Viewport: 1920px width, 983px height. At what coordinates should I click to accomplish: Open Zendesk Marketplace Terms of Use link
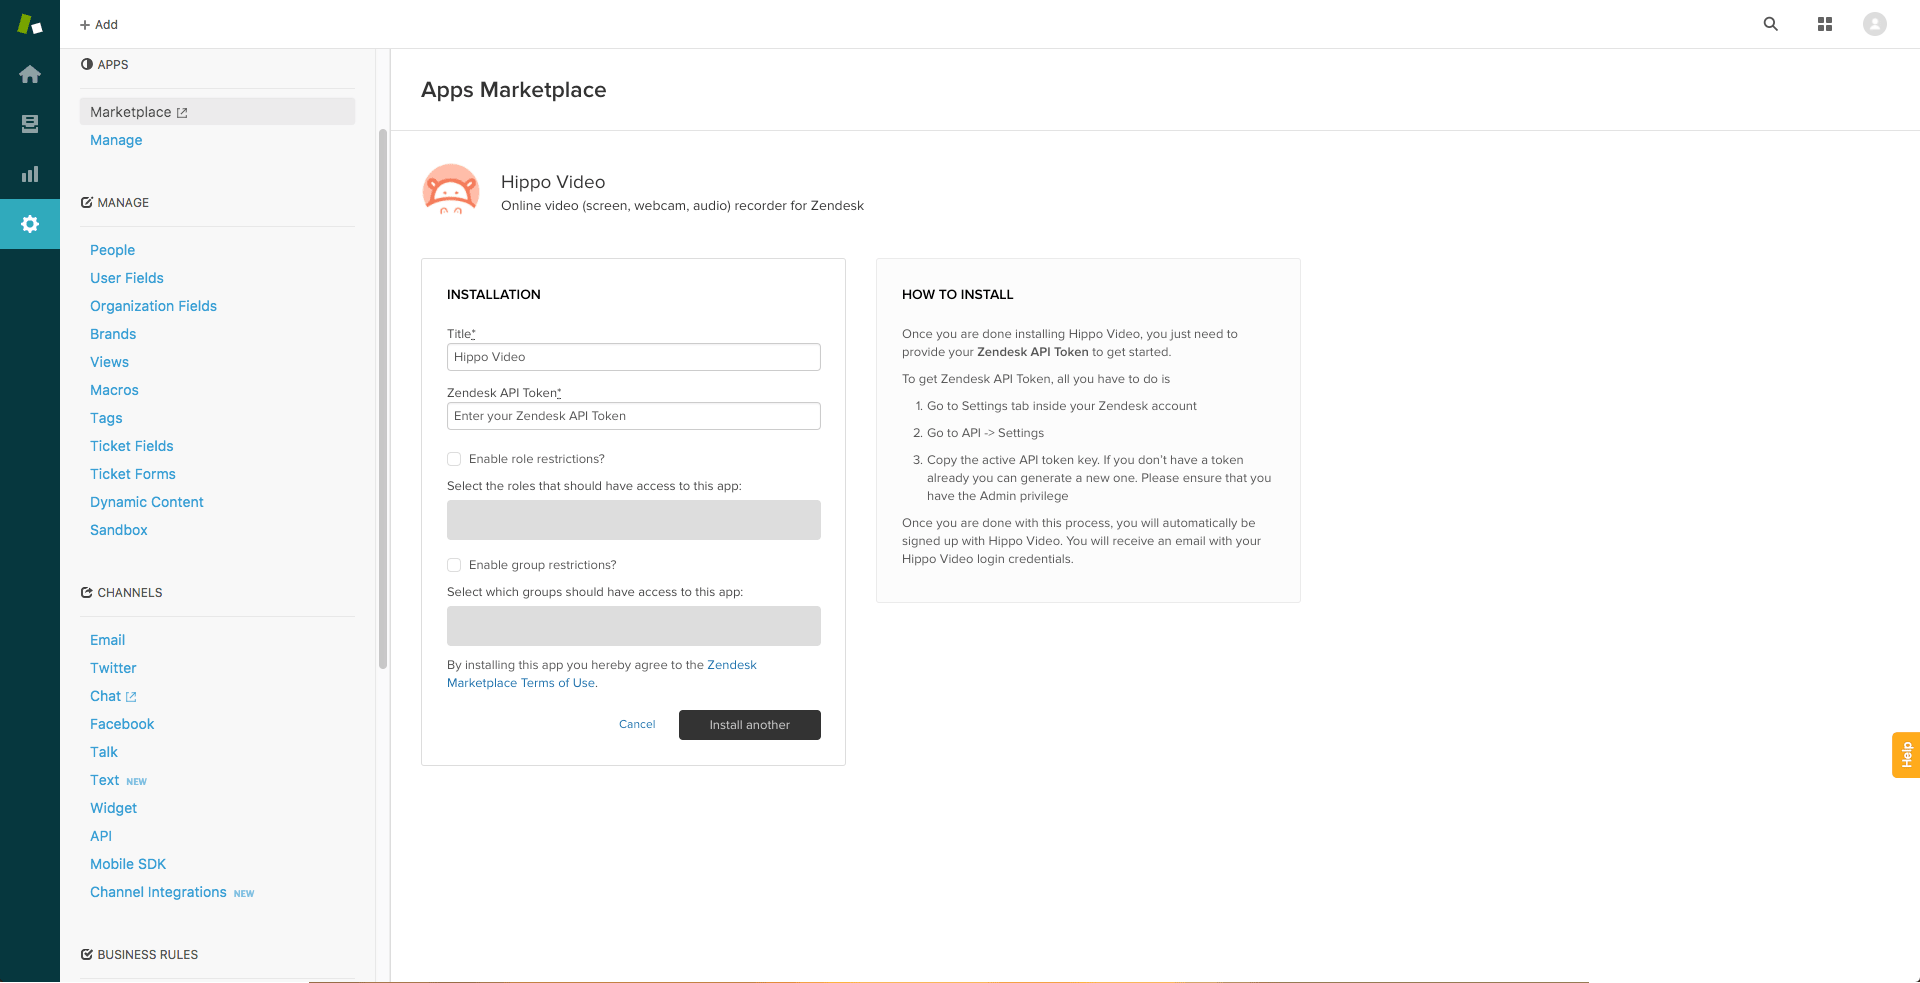pyautogui.click(x=521, y=683)
